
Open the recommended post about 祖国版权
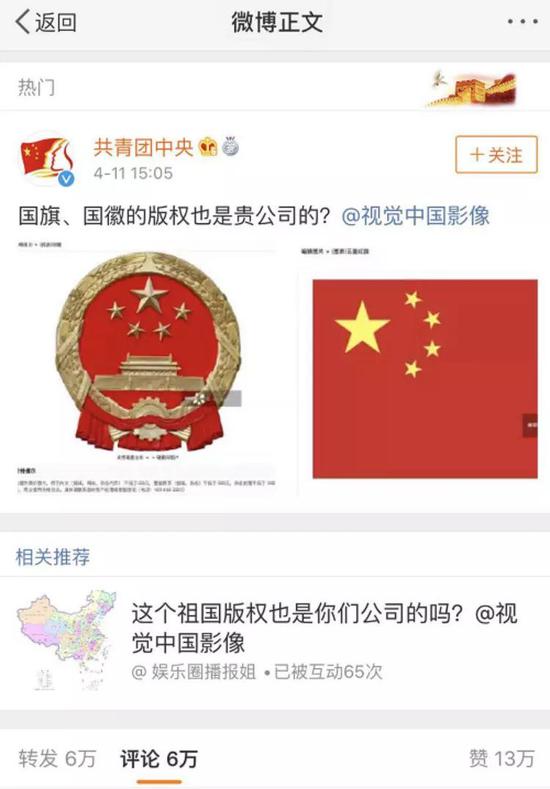(x=325, y=627)
